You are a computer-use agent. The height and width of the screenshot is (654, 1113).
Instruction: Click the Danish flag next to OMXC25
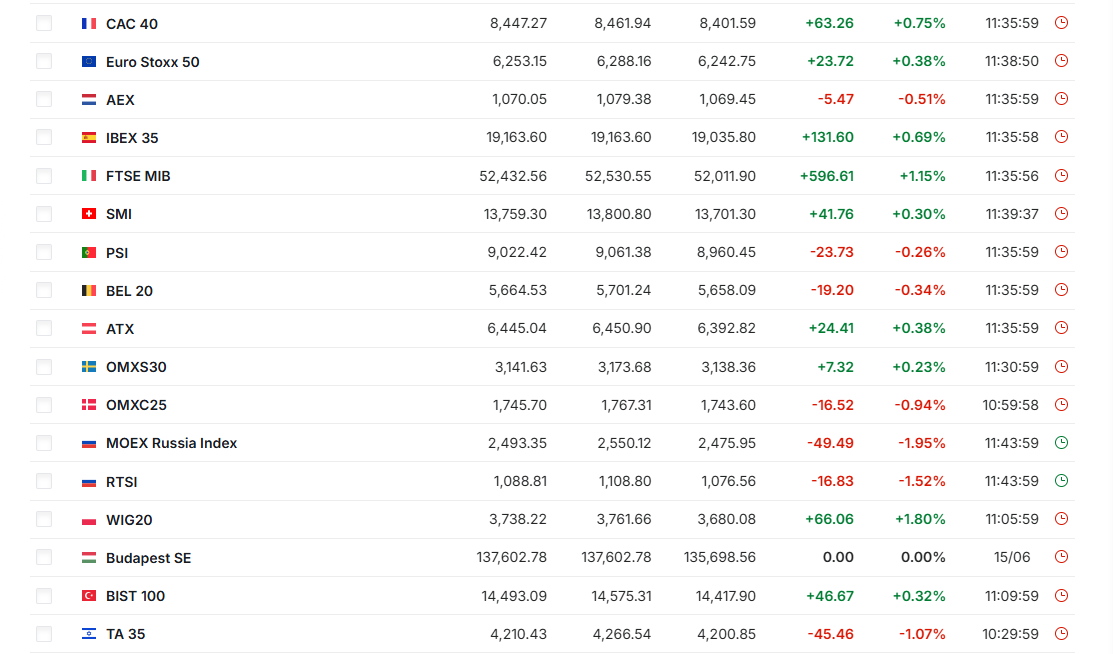click(x=89, y=405)
